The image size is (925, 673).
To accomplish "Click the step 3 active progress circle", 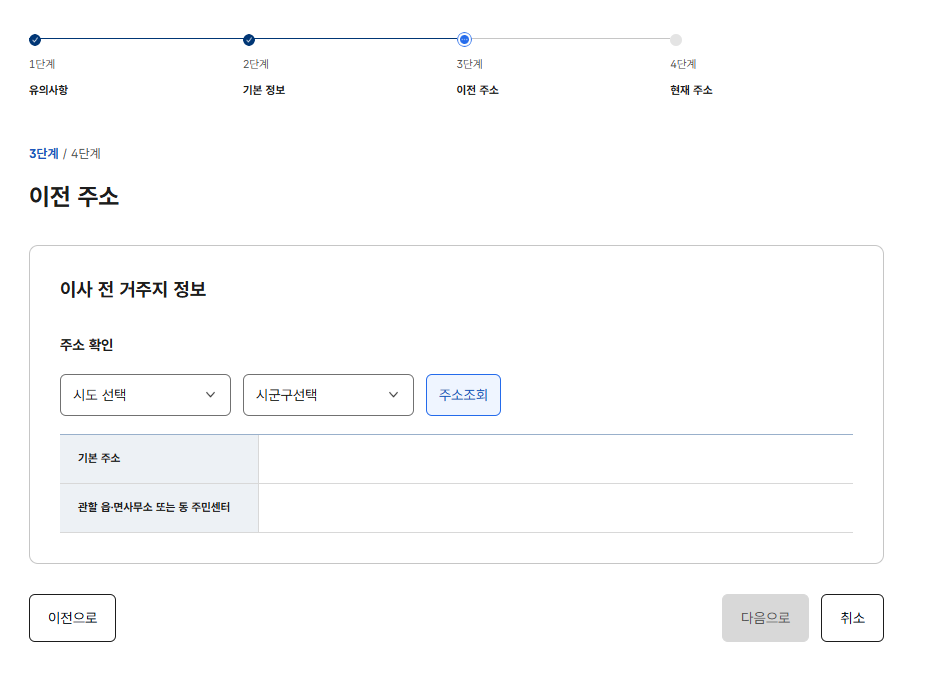I will click(464, 40).
